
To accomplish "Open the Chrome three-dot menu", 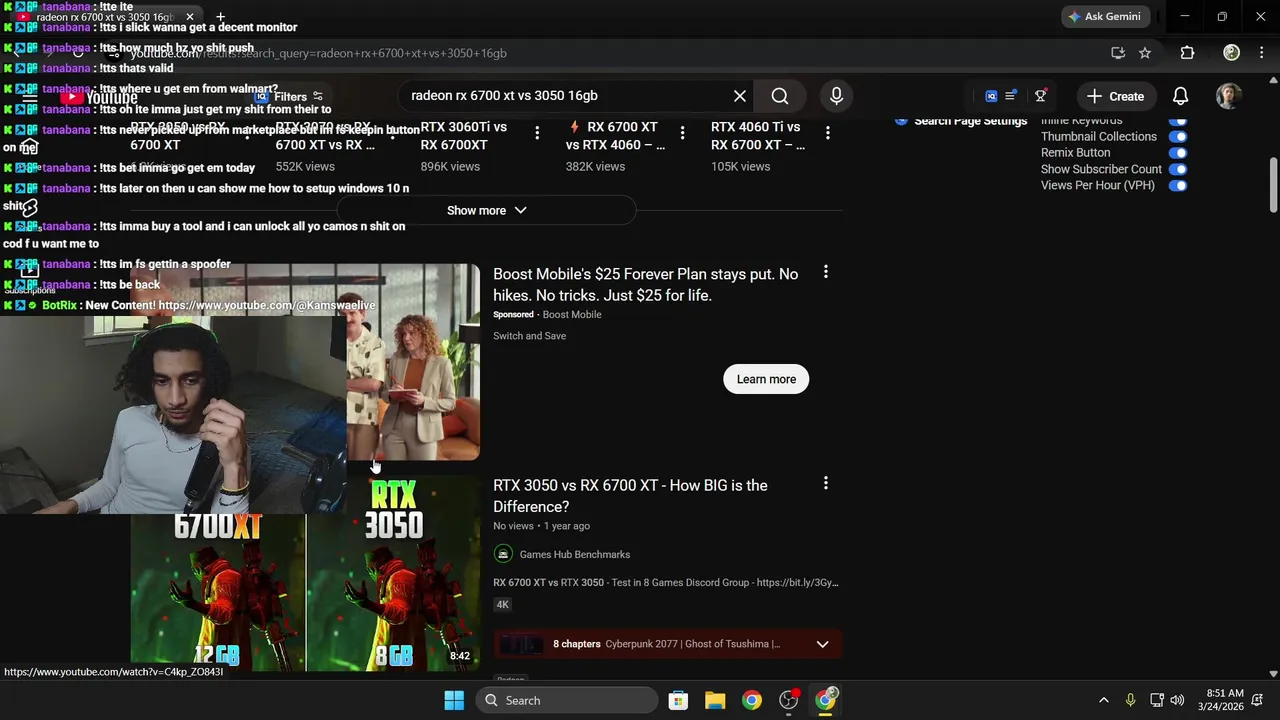I will coord(1262,53).
